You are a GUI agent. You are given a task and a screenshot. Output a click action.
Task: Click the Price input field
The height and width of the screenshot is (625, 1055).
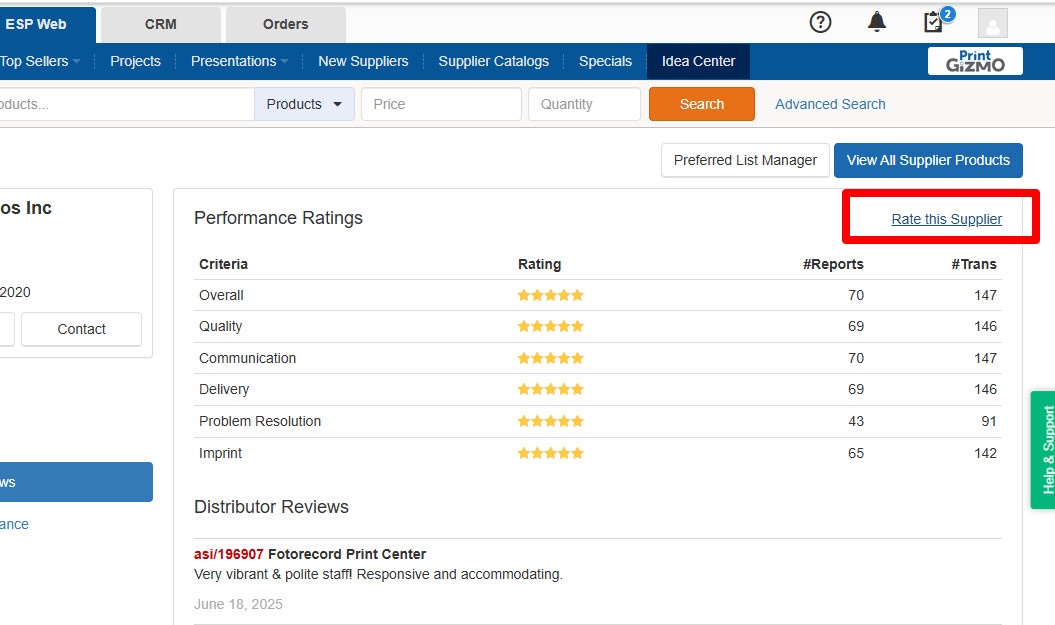441,104
